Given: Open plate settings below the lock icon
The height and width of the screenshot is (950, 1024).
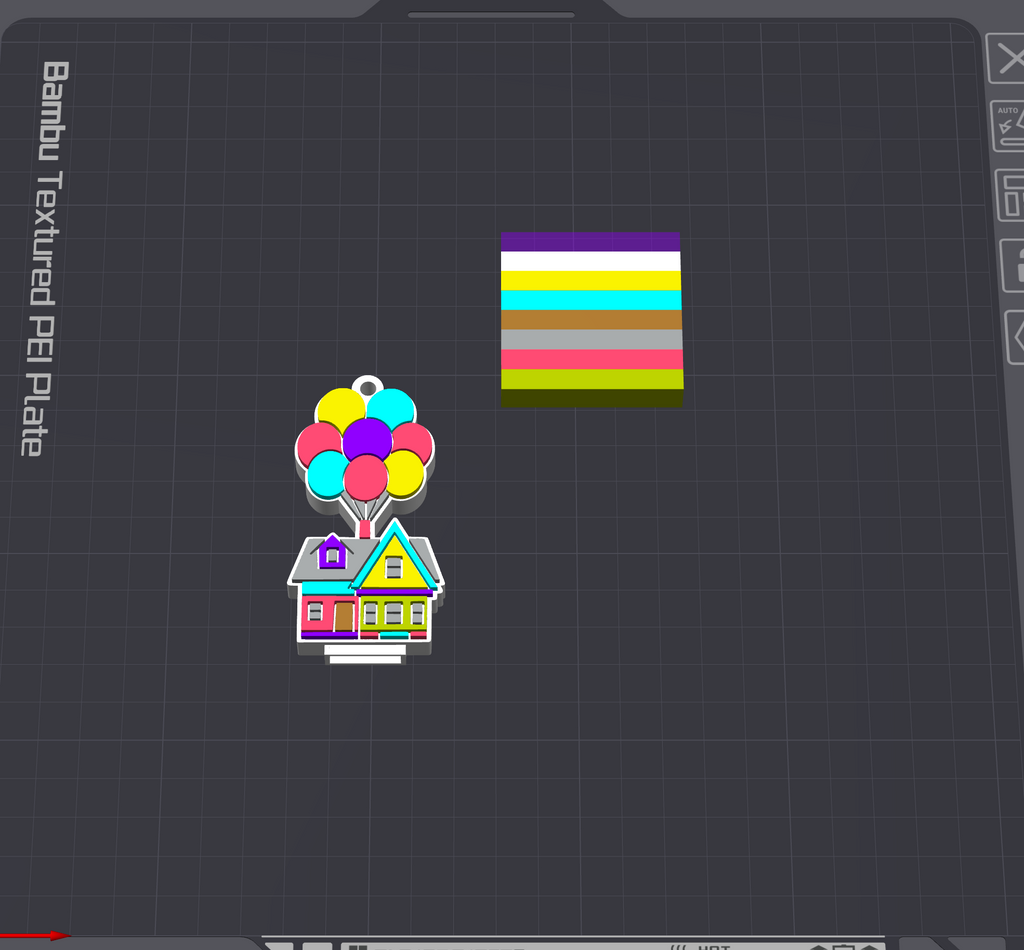Looking at the screenshot, I should pos(1014,337).
